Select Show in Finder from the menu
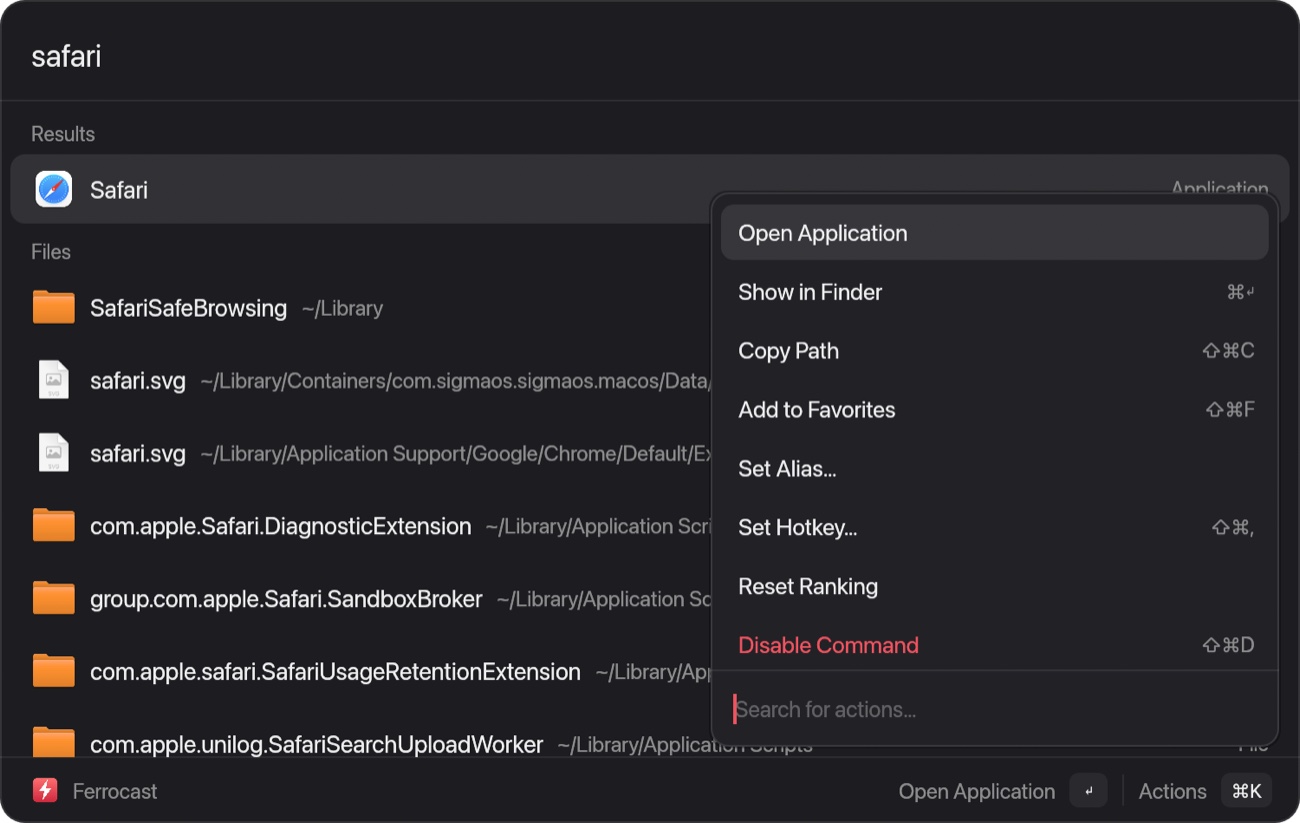The width and height of the screenshot is (1300, 823). pyautogui.click(x=995, y=292)
